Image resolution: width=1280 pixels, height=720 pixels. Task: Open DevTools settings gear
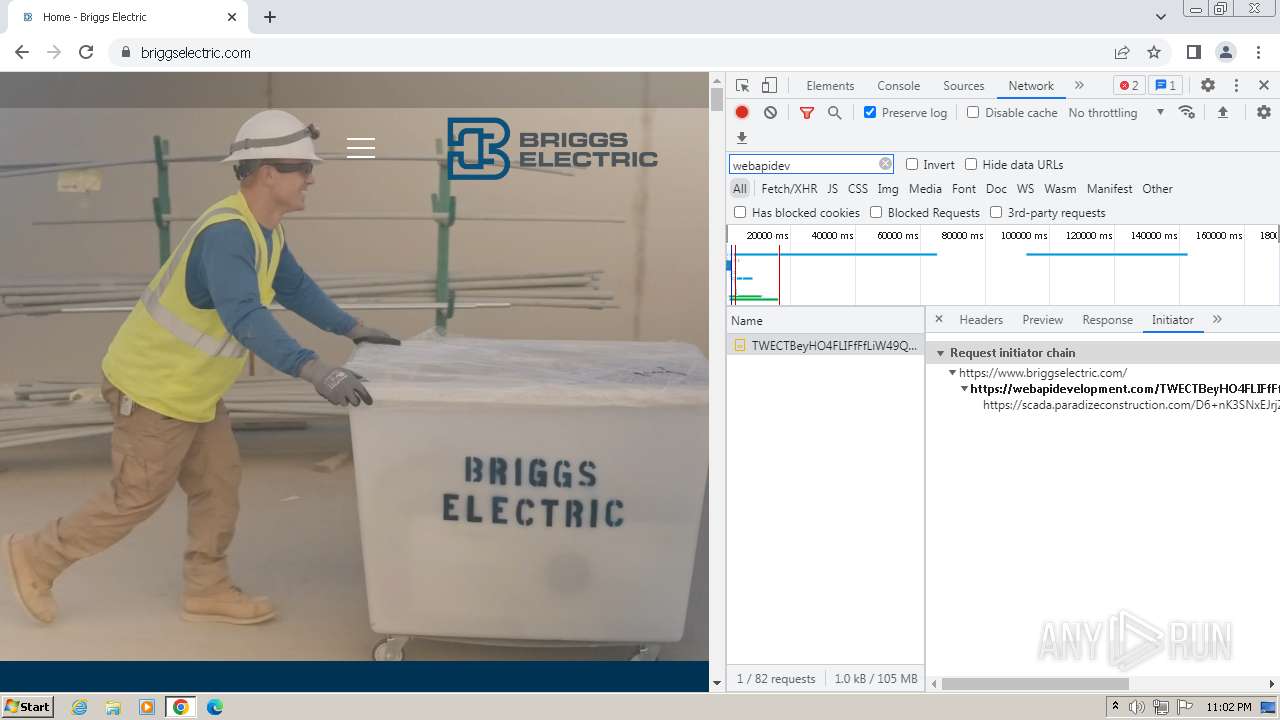coord(1207,86)
